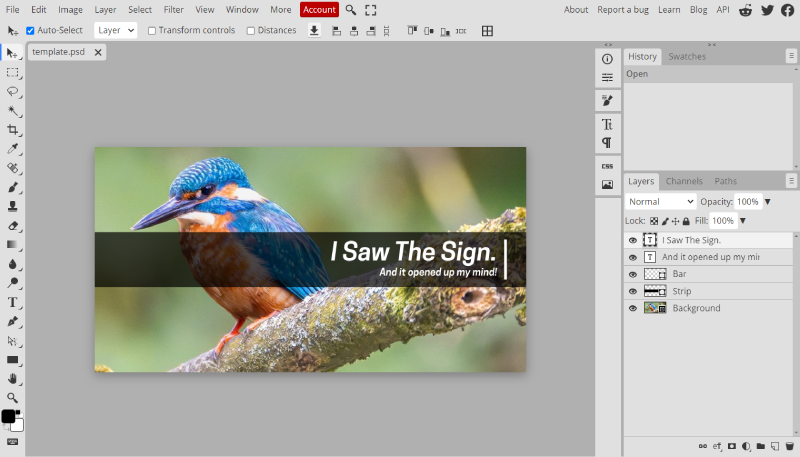Open the Learn link
800x457 pixels.
click(669, 10)
